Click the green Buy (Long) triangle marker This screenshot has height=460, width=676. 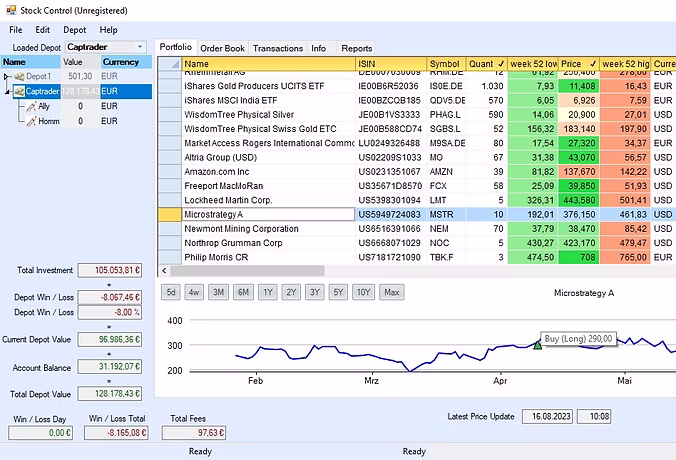point(537,345)
